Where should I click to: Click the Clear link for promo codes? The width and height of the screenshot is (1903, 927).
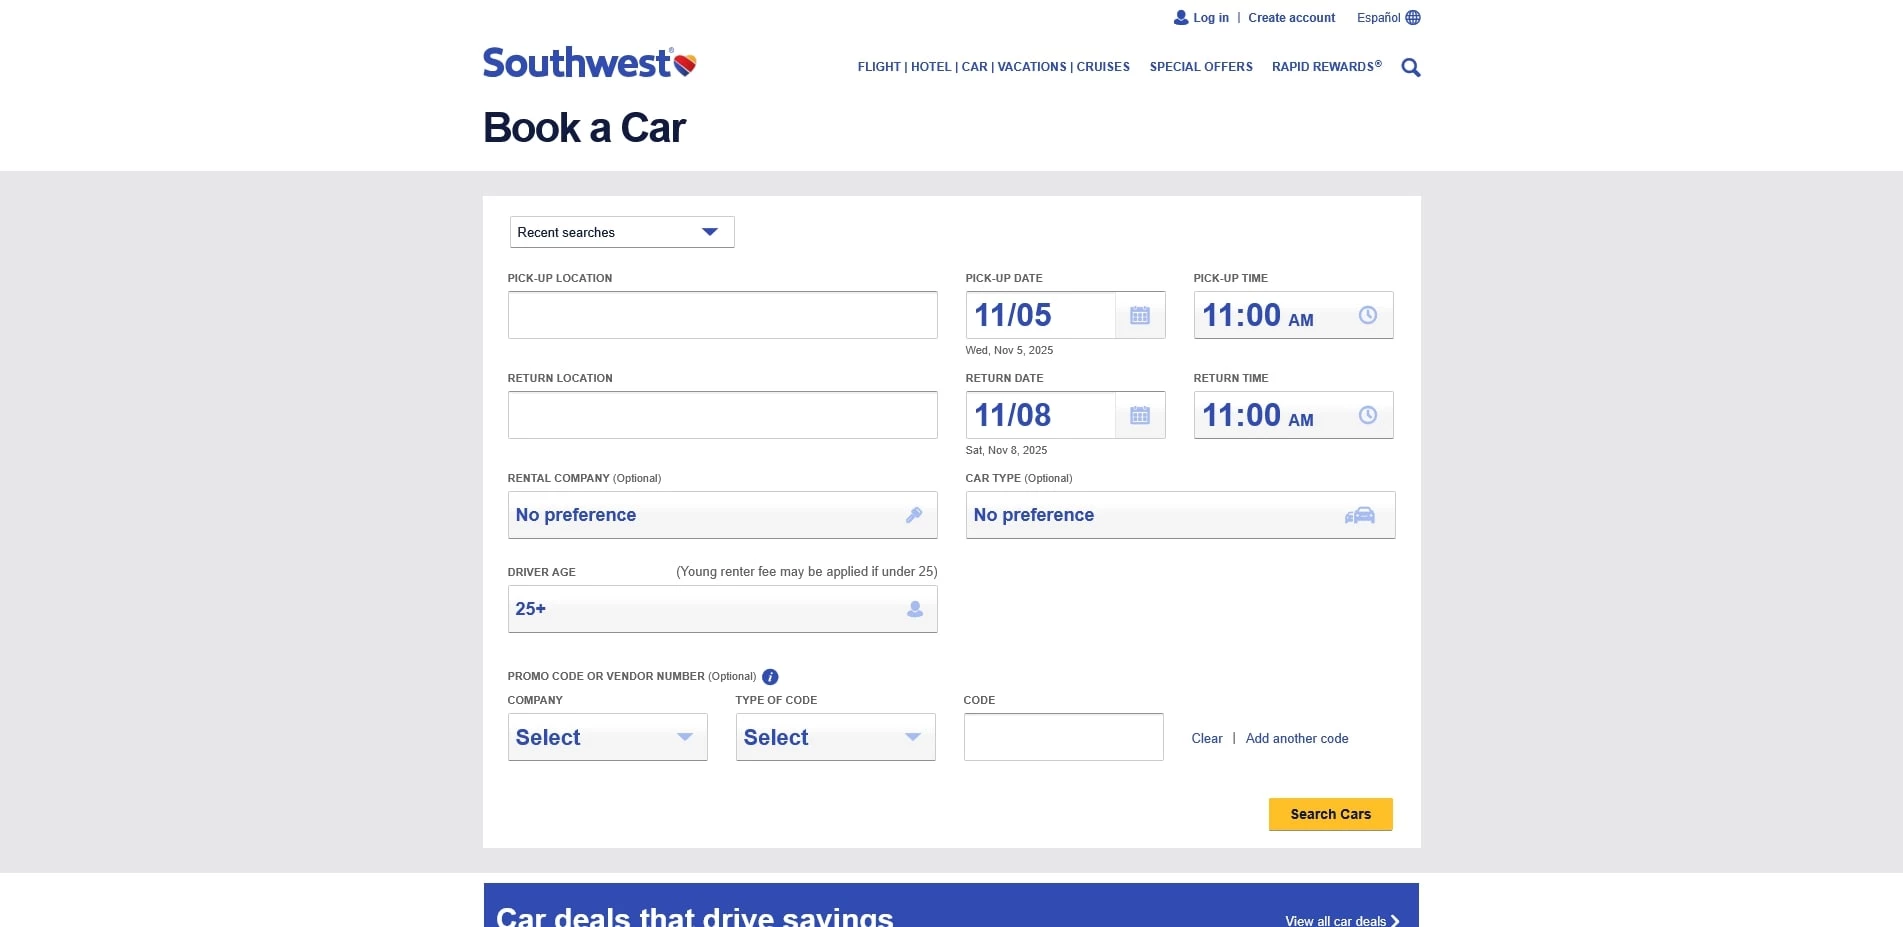[1206, 738]
